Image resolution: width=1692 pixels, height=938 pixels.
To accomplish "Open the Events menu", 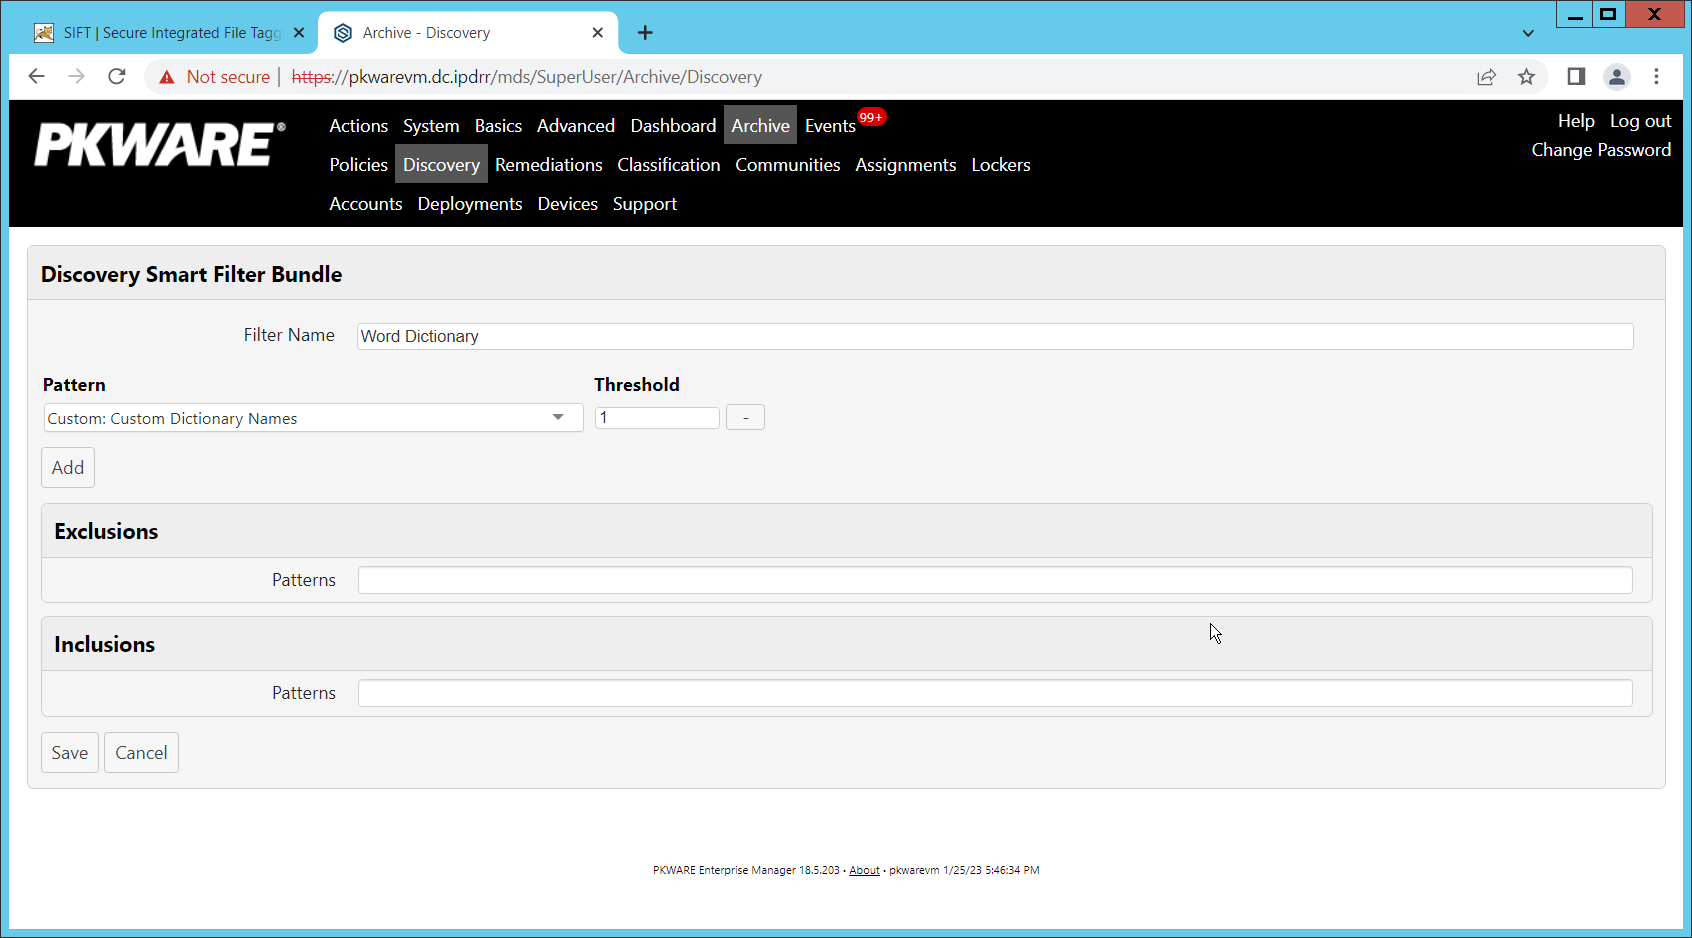I will click(830, 126).
